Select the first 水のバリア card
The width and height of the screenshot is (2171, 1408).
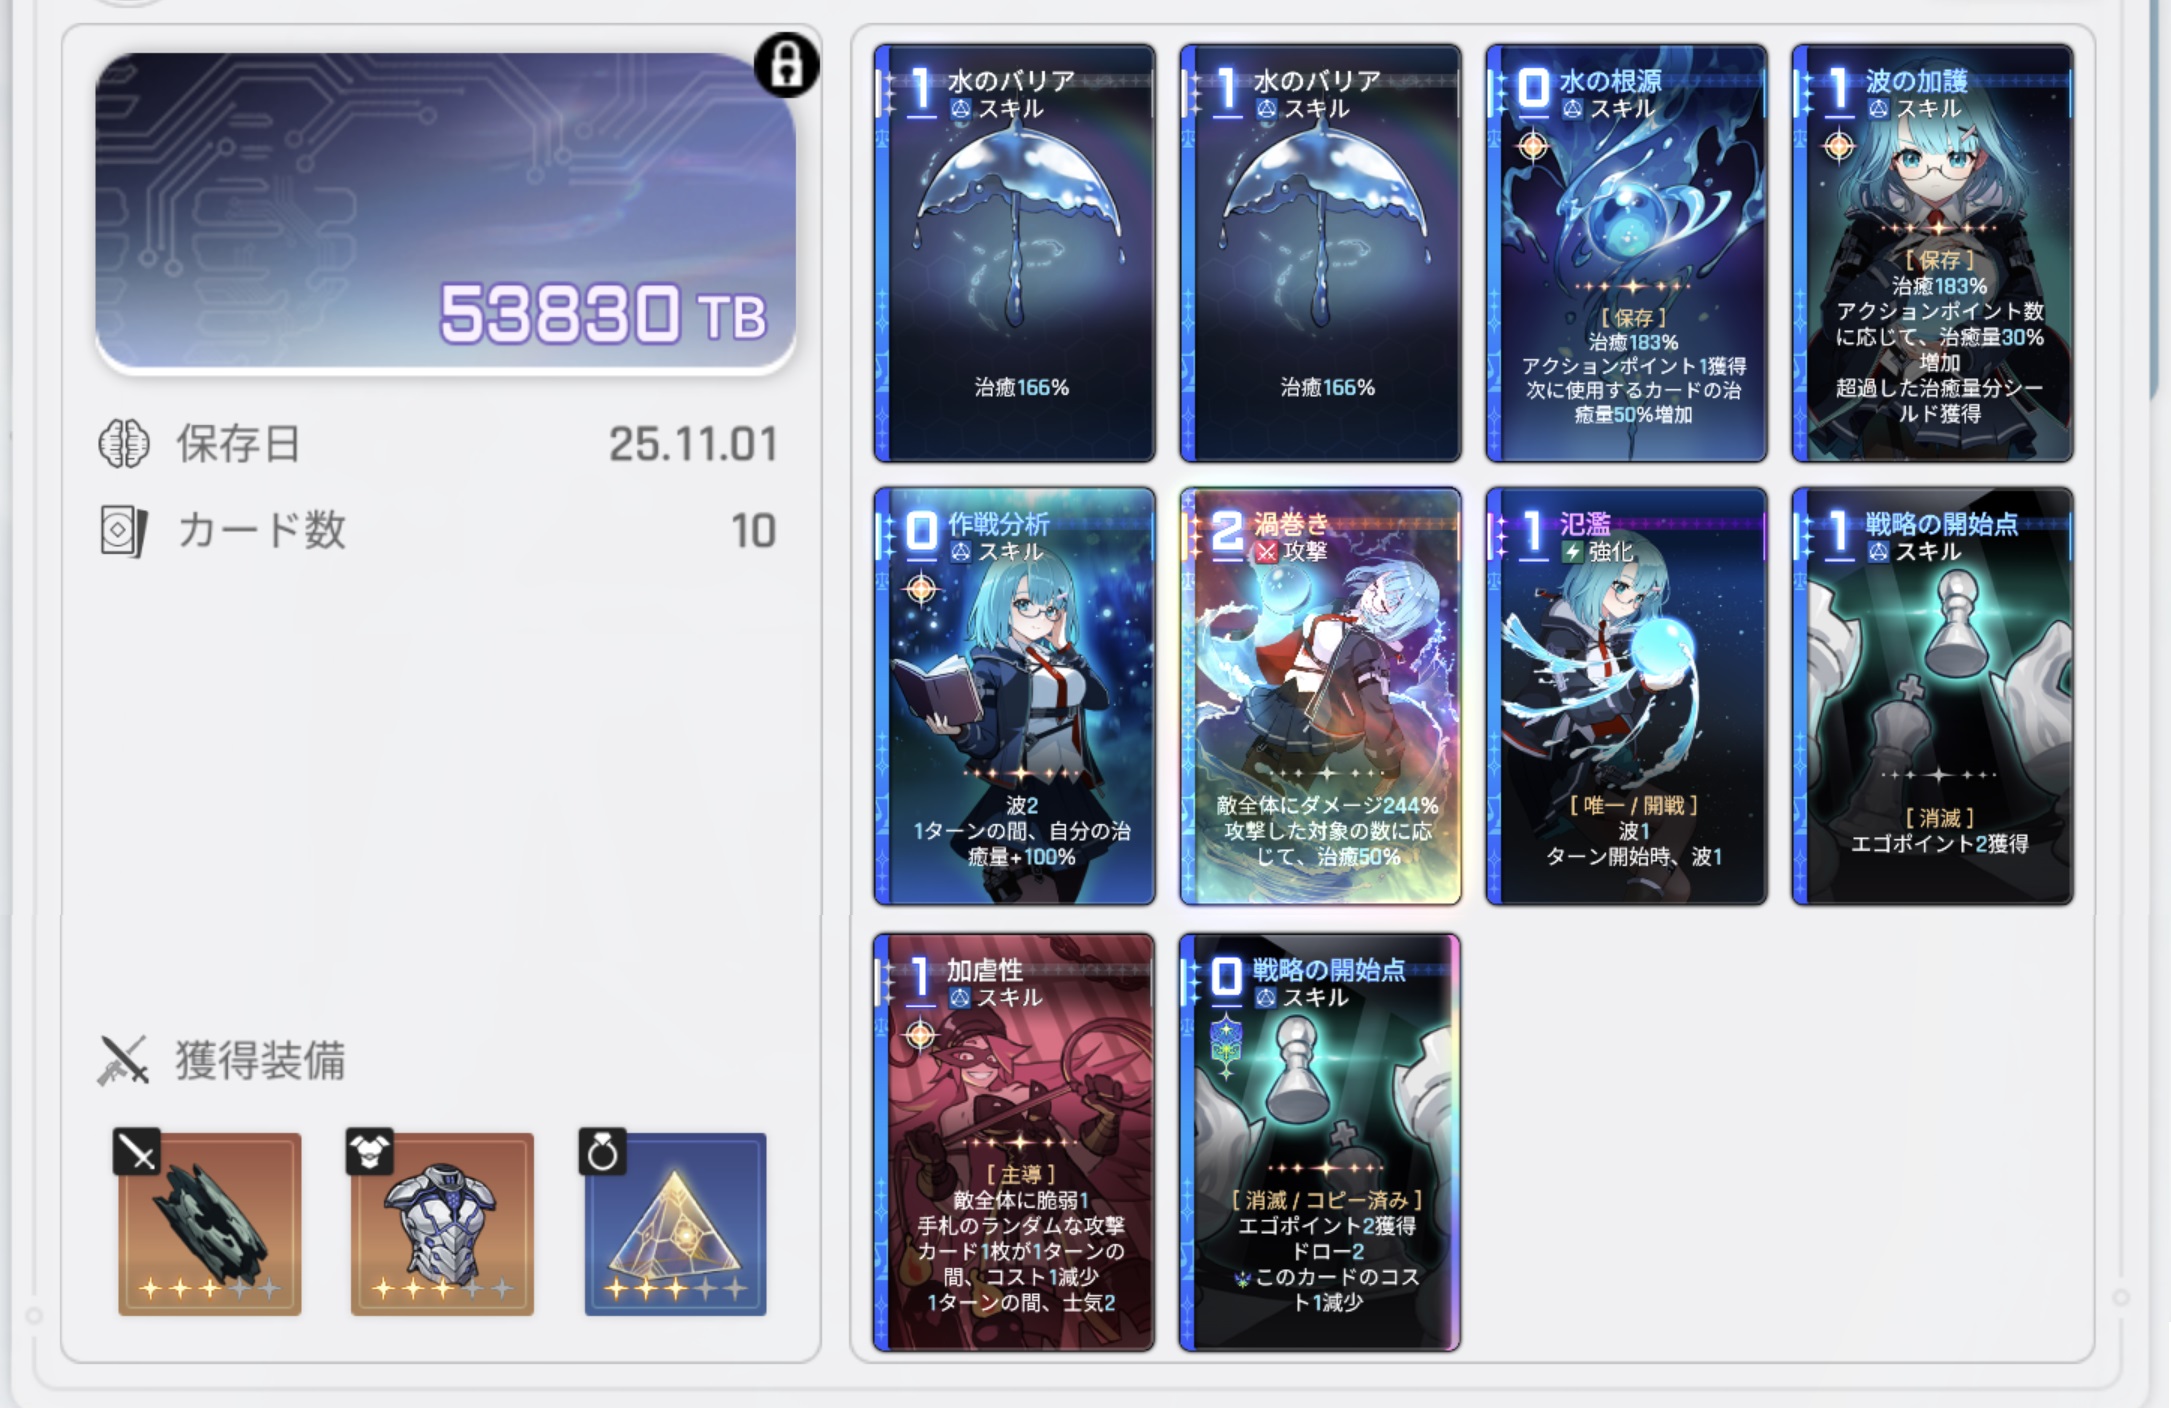click(x=1014, y=253)
